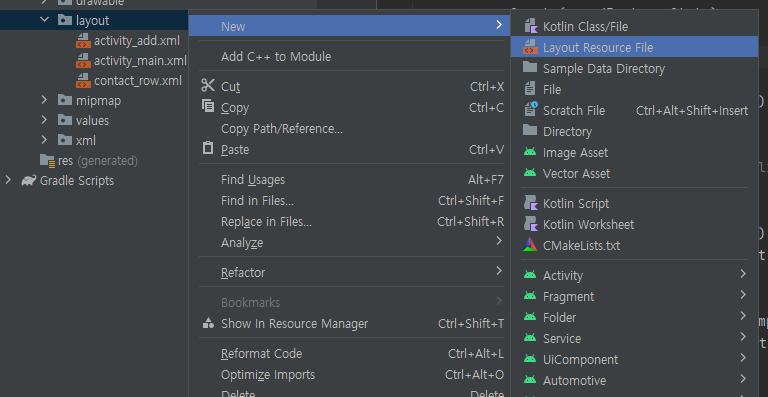768x397 pixels.
Task: Click the Paste clipboard icon
Action: pos(208,148)
